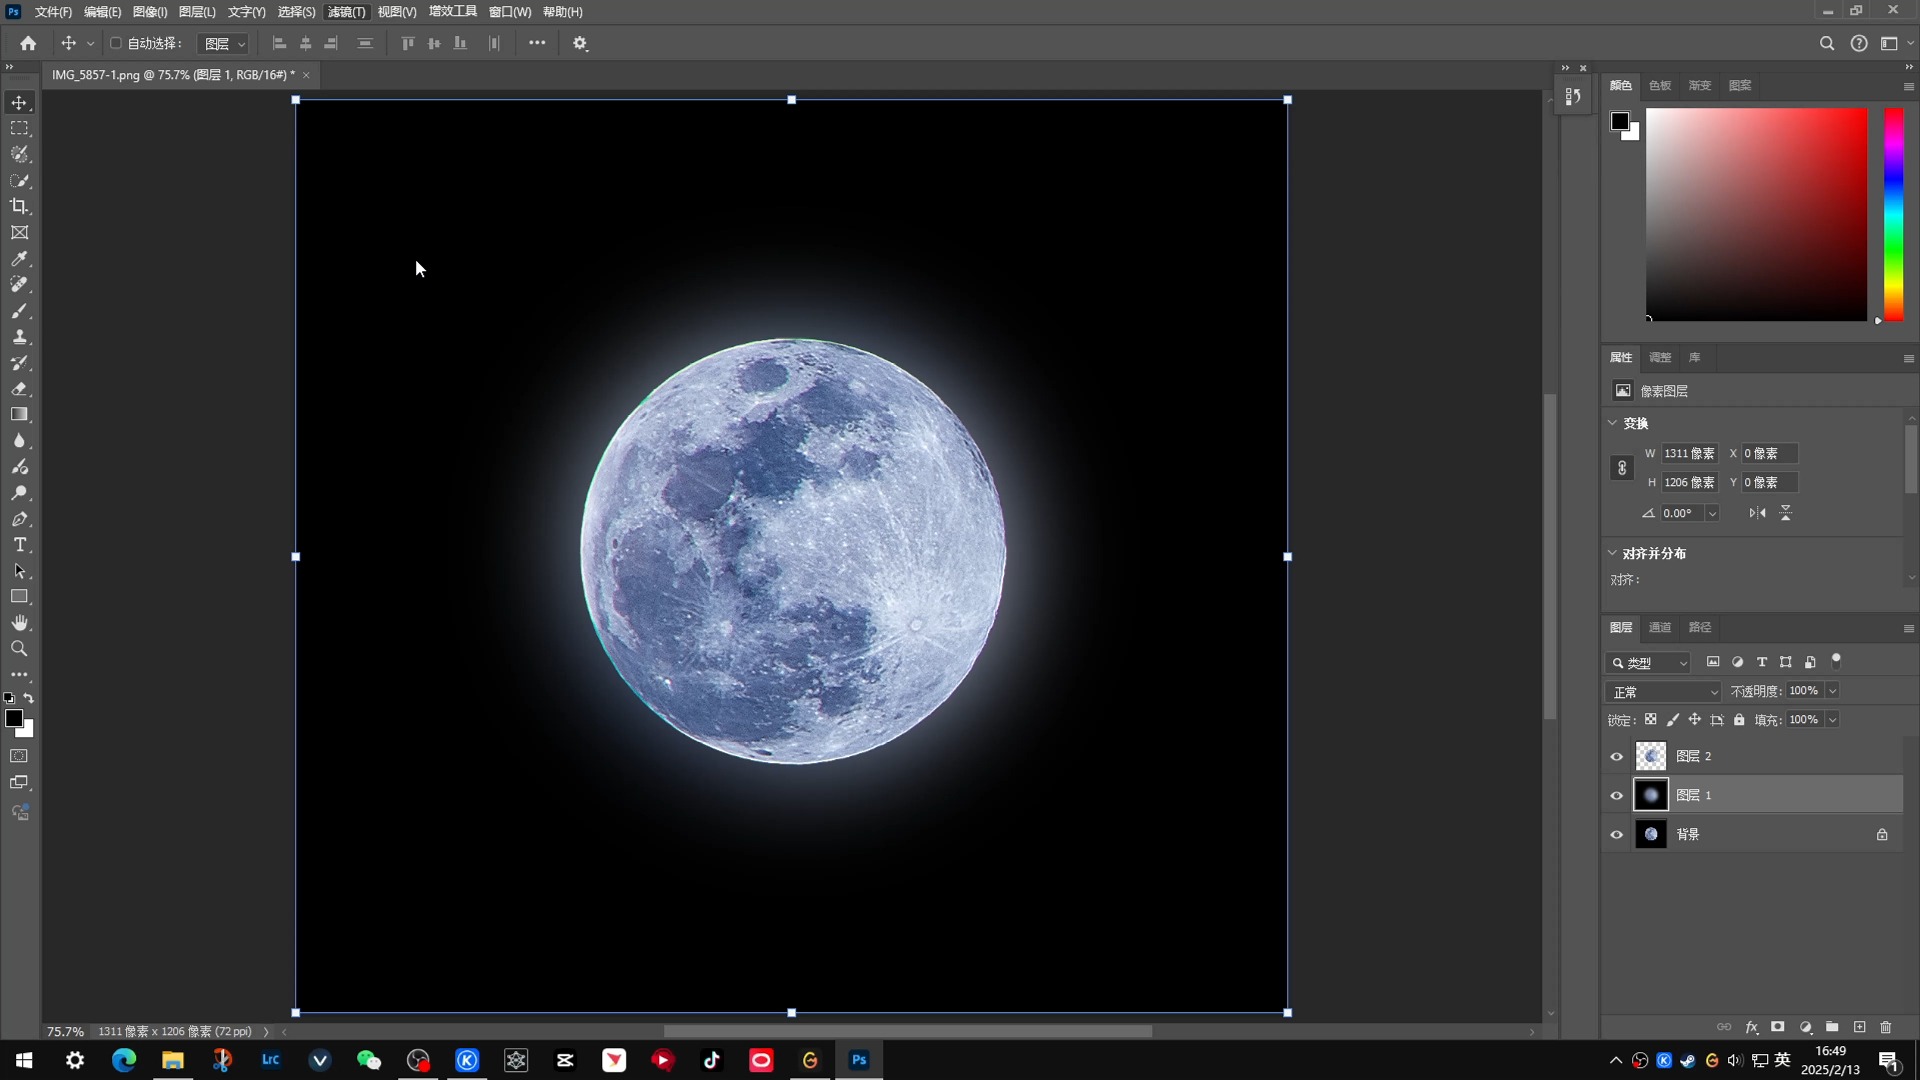Create a new adjustment layer
Viewport: 1920px width, 1080px height.
tap(1806, 1027)
